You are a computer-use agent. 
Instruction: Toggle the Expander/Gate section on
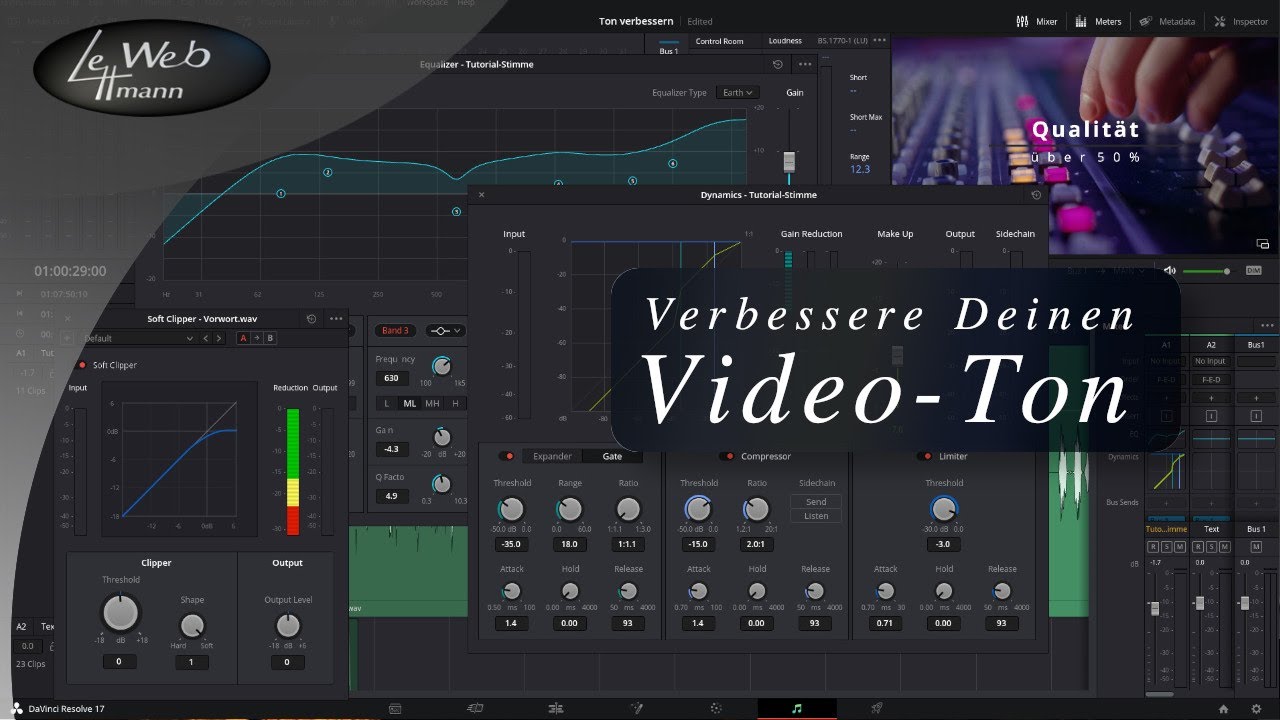(x=508, y=456)
